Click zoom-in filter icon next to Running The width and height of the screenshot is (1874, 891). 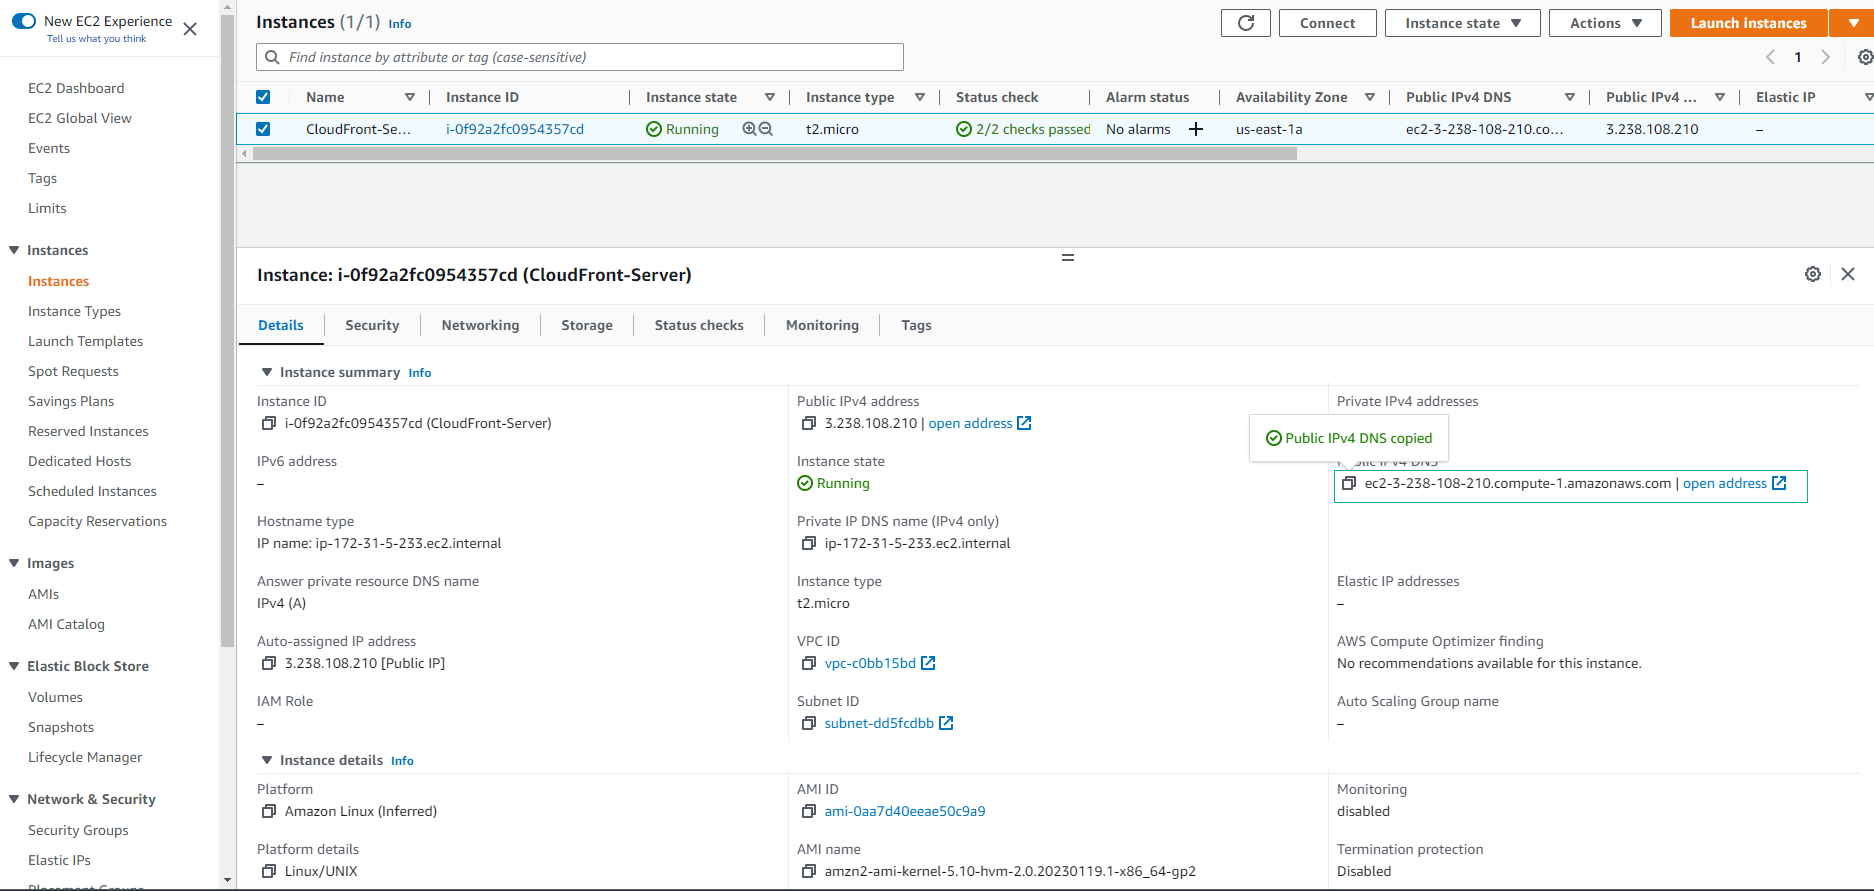pos(749,129)
